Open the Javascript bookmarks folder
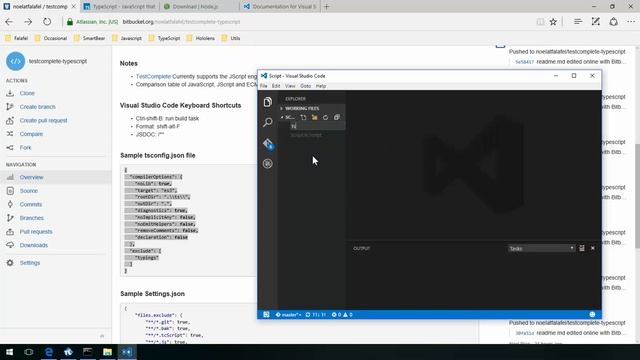The width and height of the screenshot is (640, 360). coord(127,38)
